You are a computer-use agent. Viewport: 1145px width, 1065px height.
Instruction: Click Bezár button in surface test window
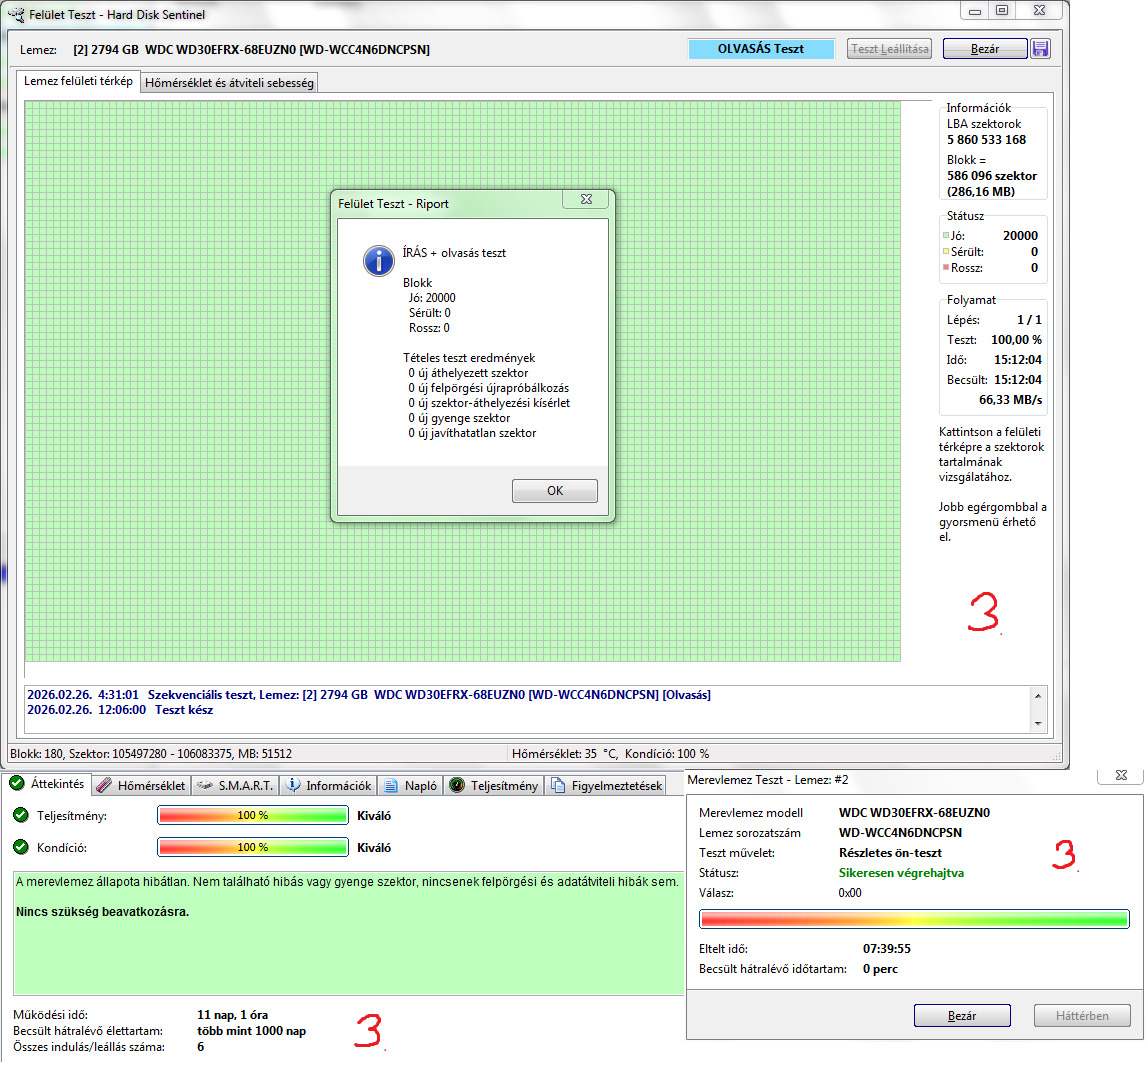coord(985,49)
